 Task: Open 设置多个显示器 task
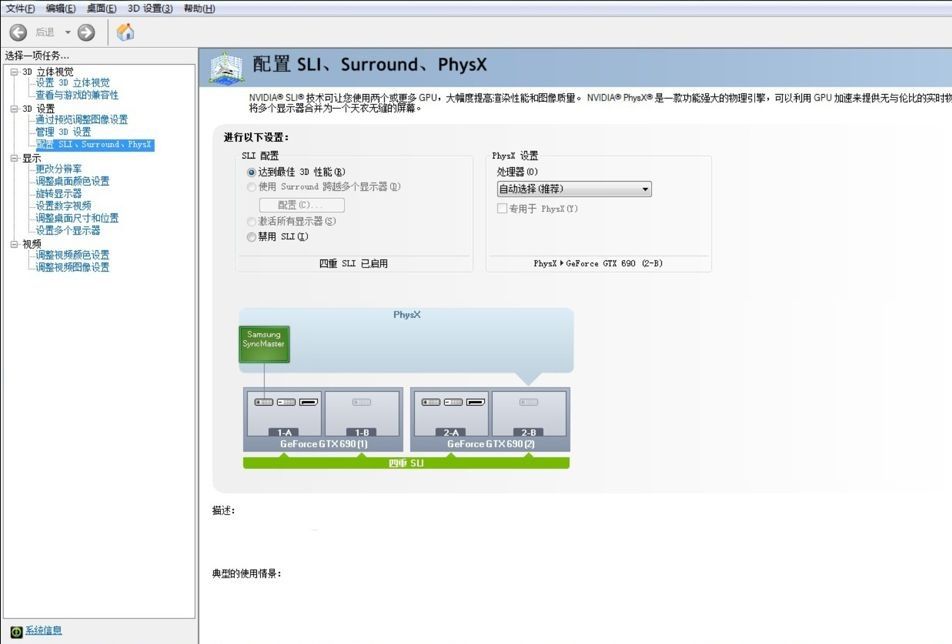click(67, 231)
